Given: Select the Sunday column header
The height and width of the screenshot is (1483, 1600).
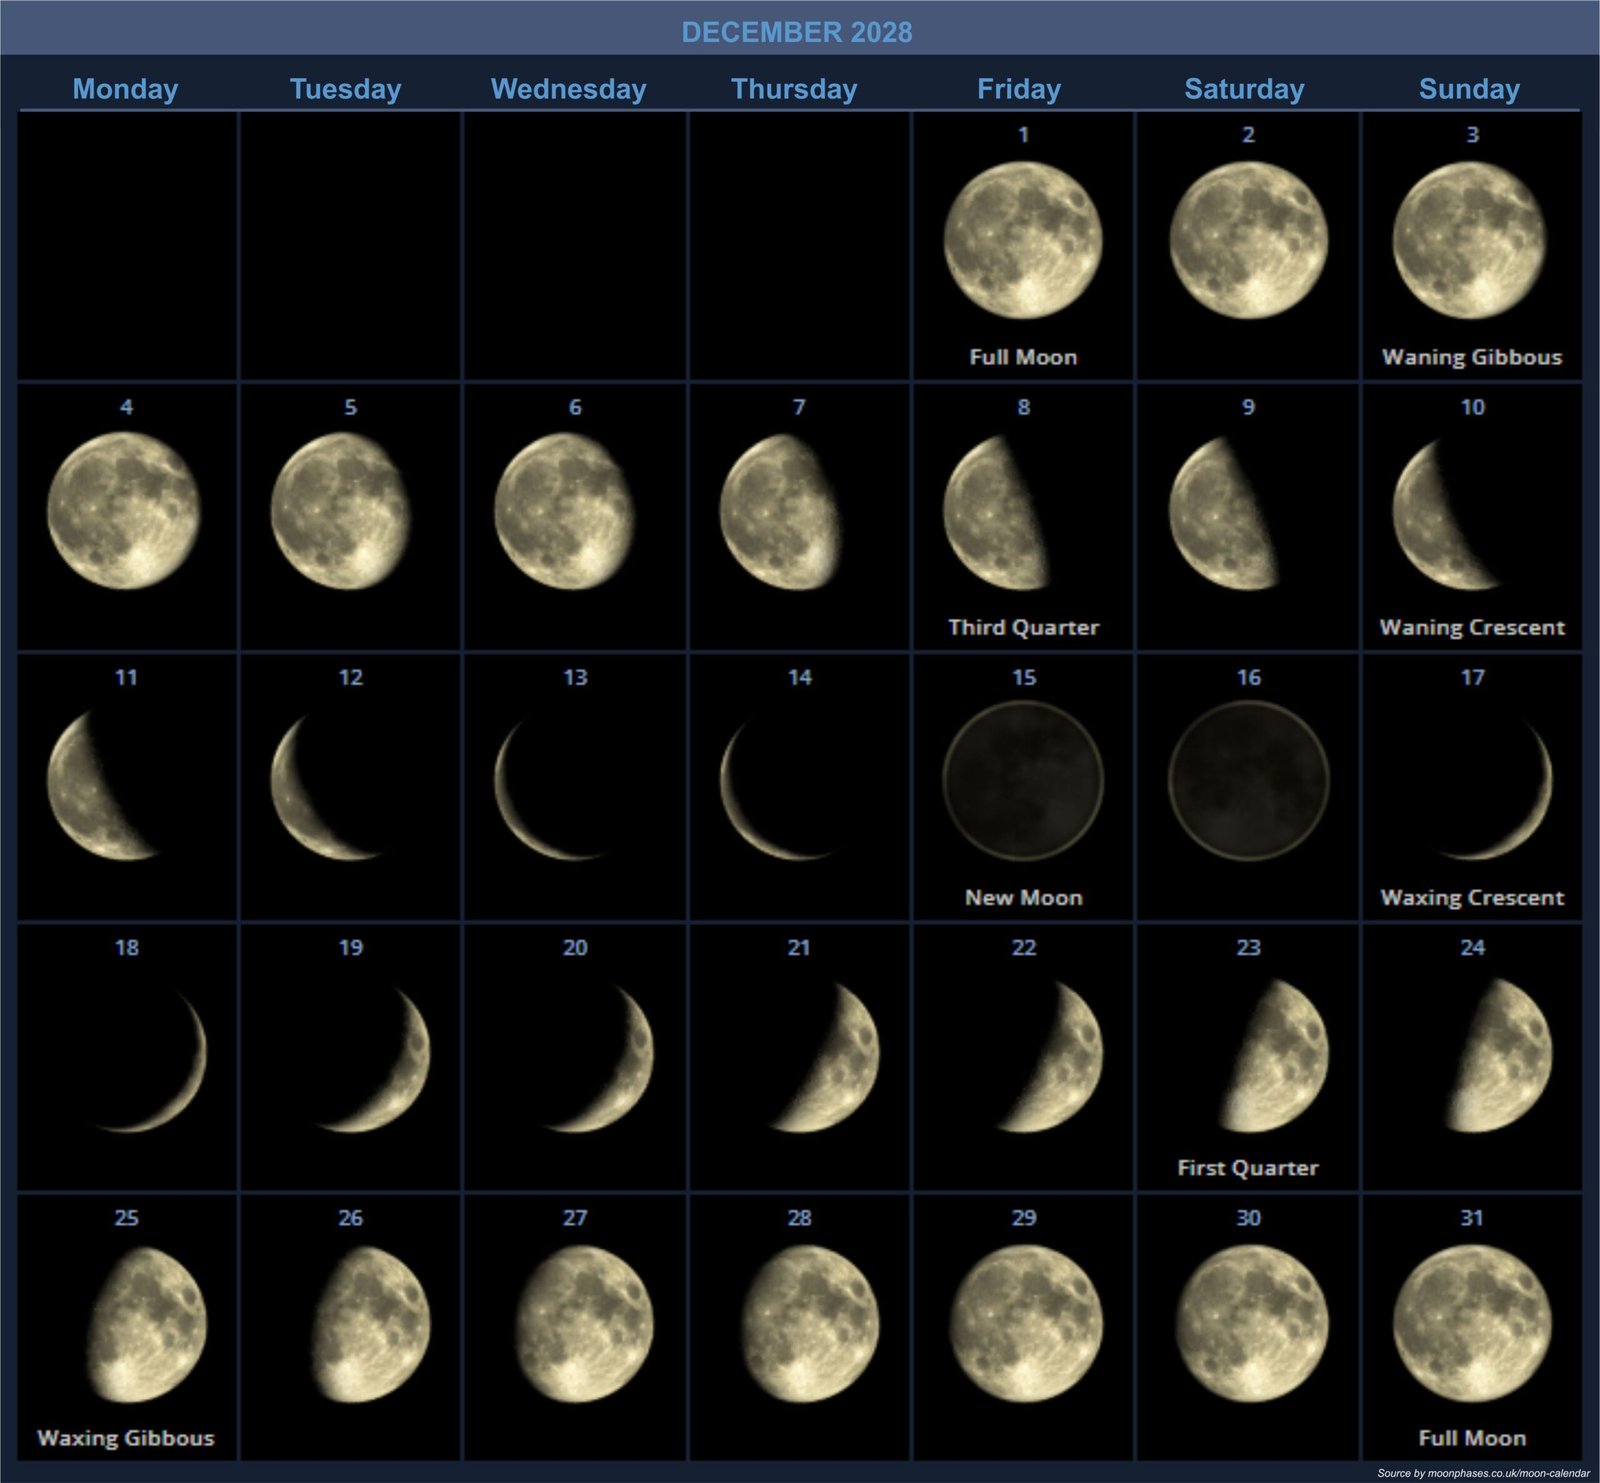Looking at the screenshot, I should [1469, 89].
